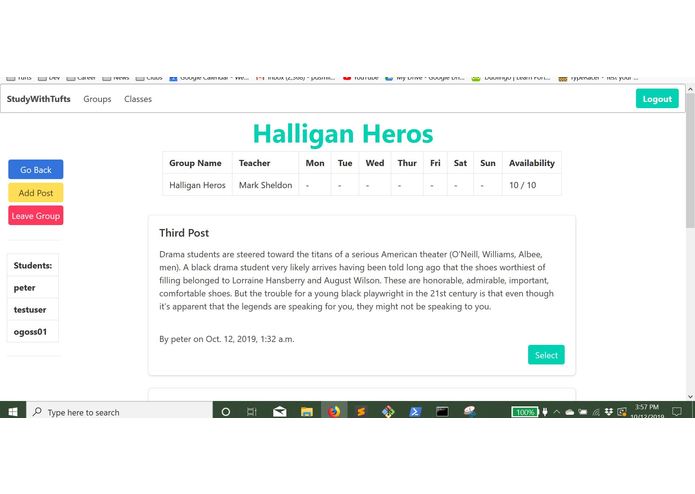Switch to Firefox in the taskbar

coord(334,412)
